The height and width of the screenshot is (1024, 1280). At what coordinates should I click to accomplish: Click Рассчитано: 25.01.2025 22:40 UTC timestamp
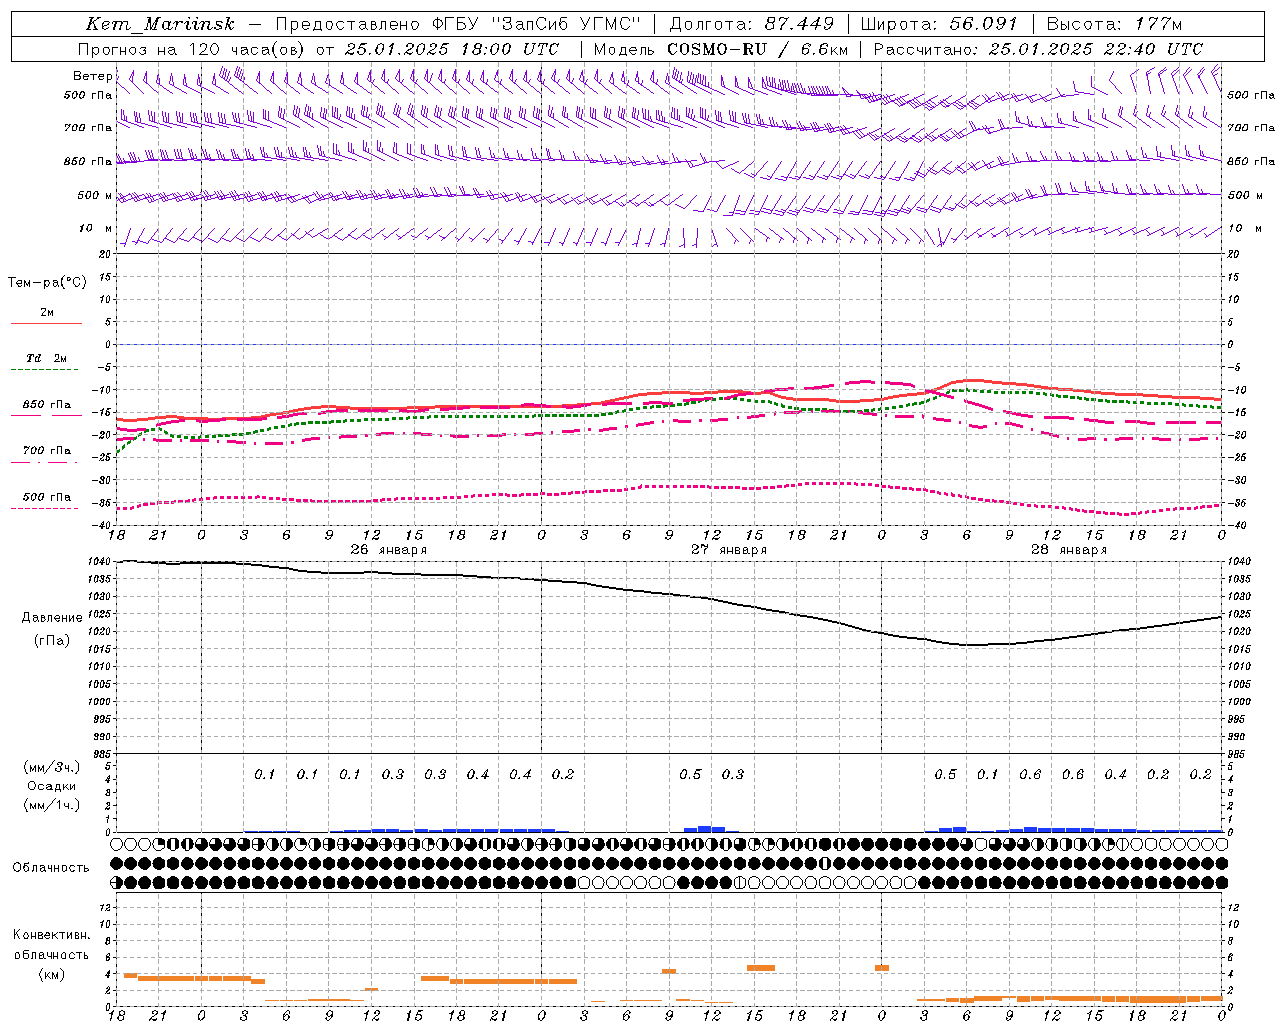[x=1038, y=49]
